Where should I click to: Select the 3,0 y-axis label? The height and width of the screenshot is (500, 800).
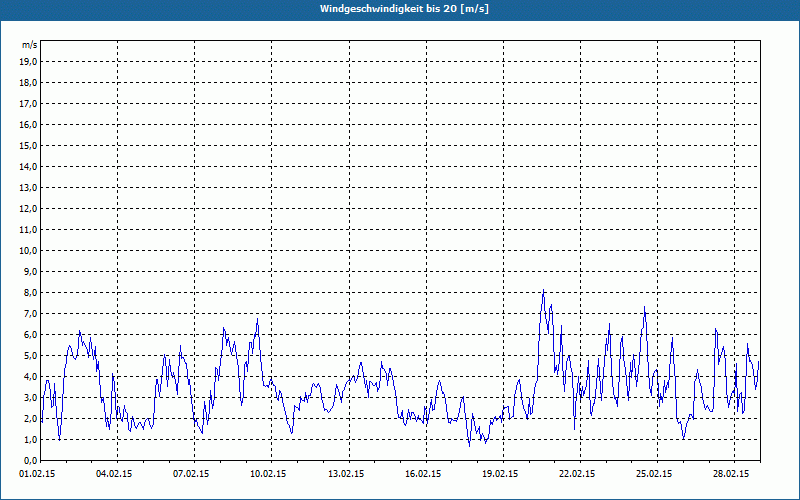[x=31, y=397]
